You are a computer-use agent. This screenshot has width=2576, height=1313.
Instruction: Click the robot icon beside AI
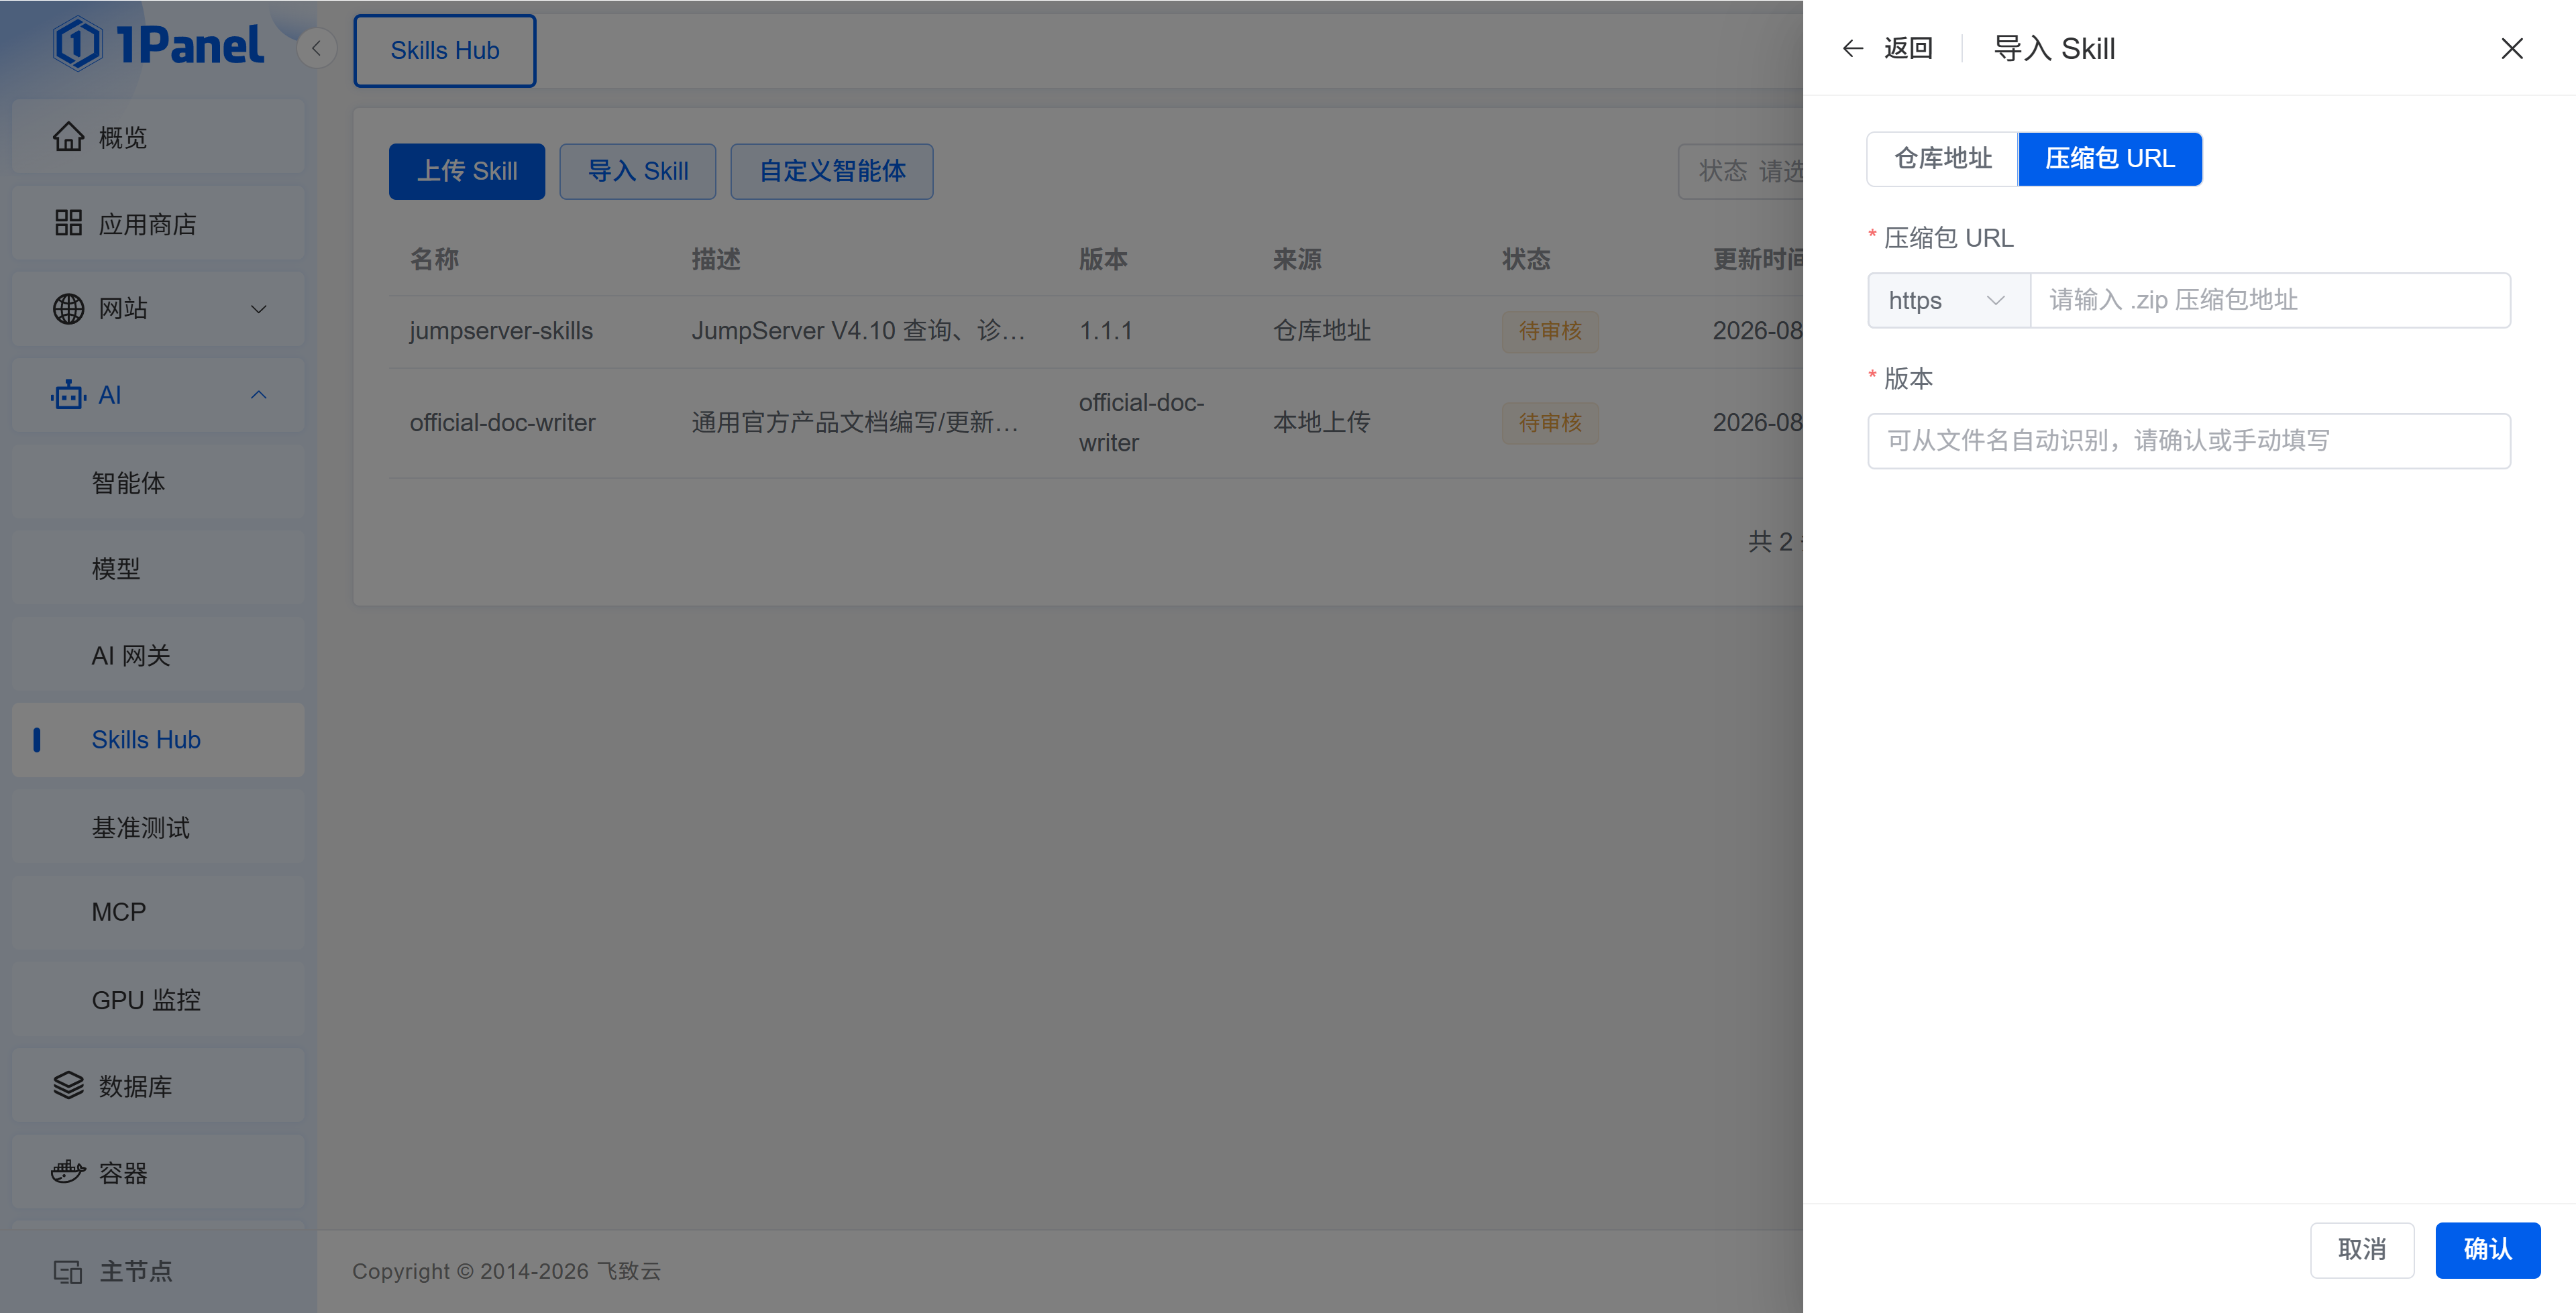[x=68, y=395]
